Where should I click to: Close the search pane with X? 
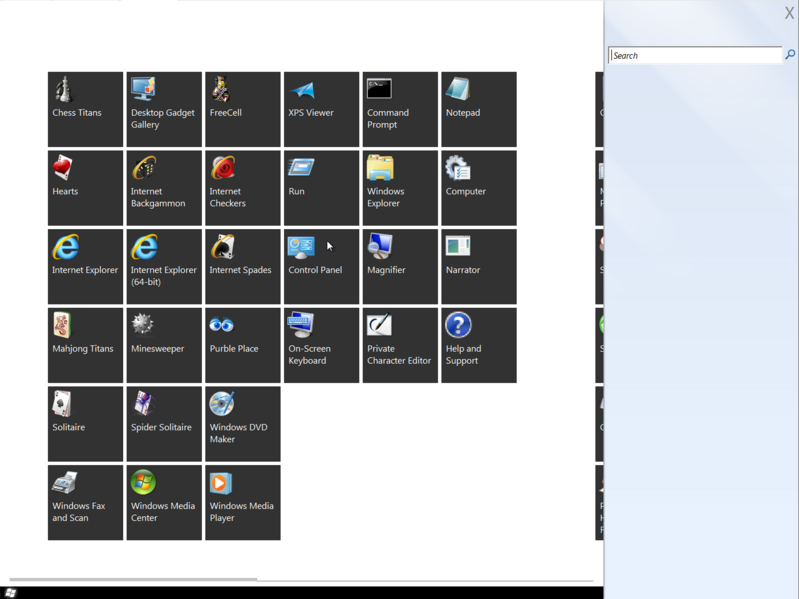[789, 13]
